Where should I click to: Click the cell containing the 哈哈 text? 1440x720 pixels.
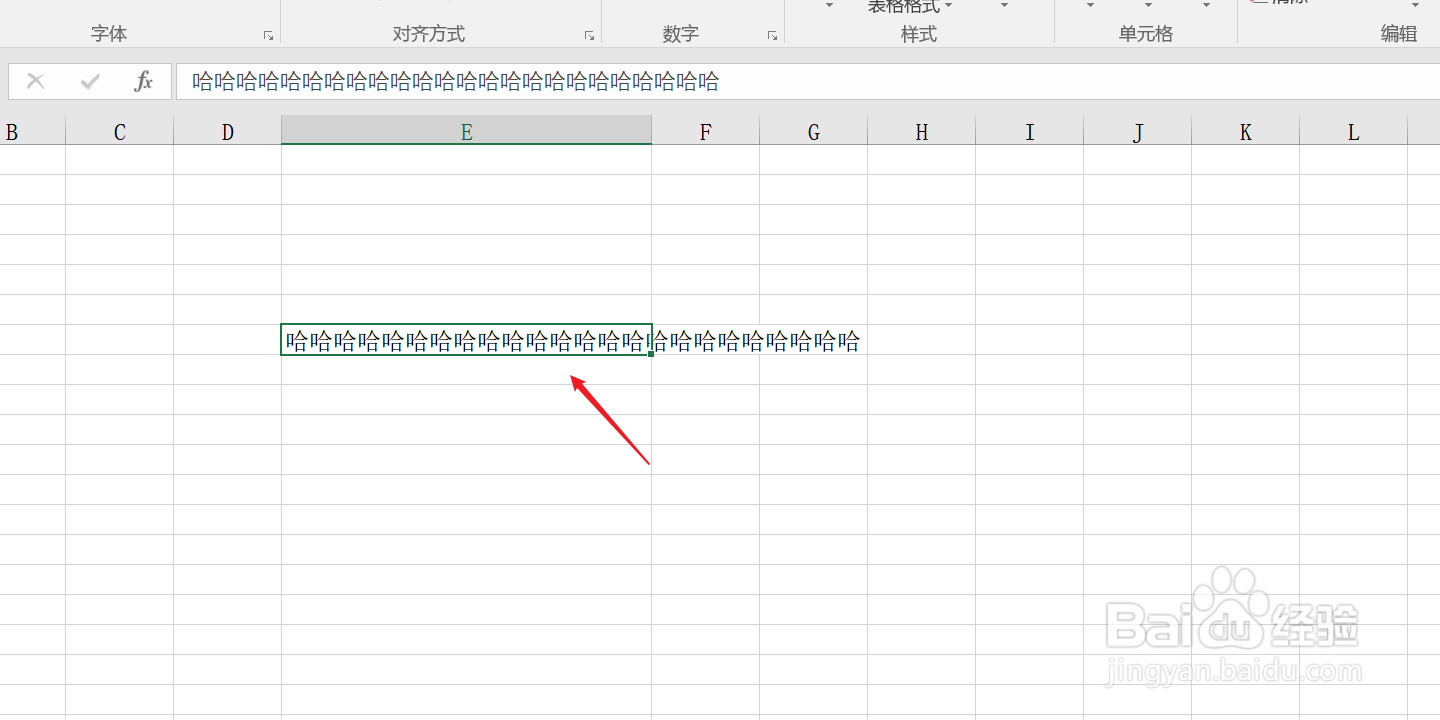pyautogui.click(x=465, y=340)
